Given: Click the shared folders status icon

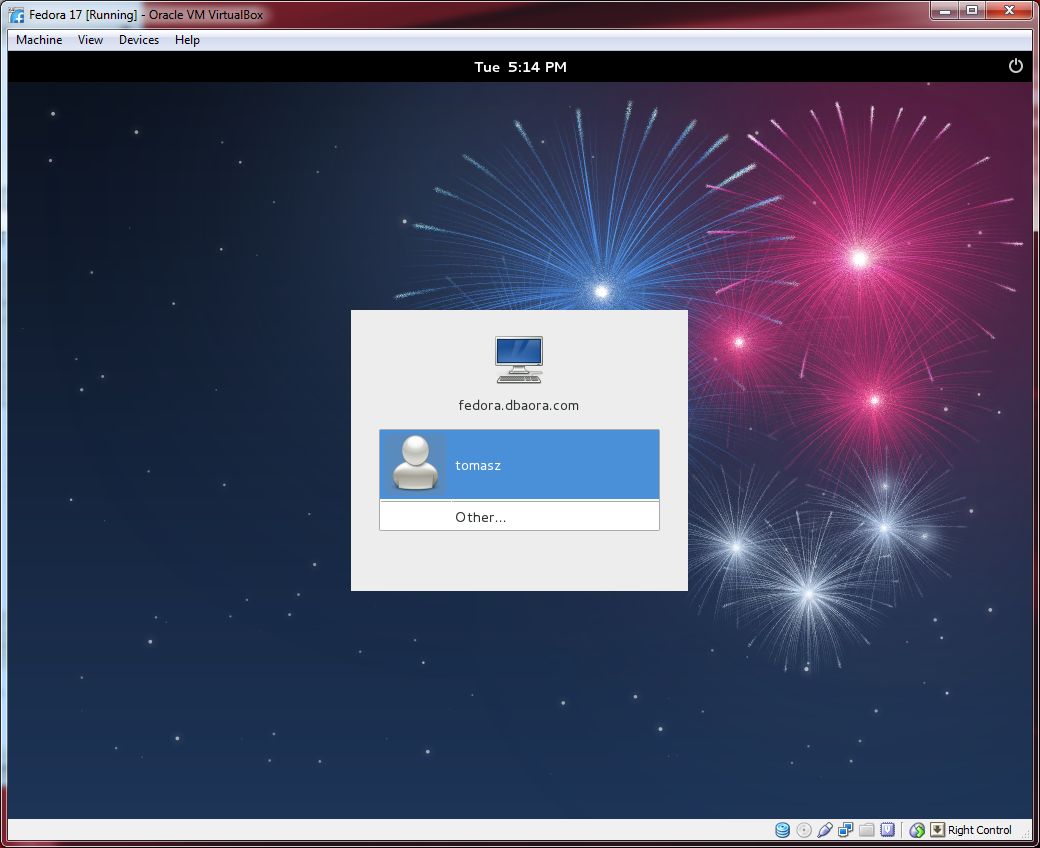Looking at the screenshot, I should 866,830.
